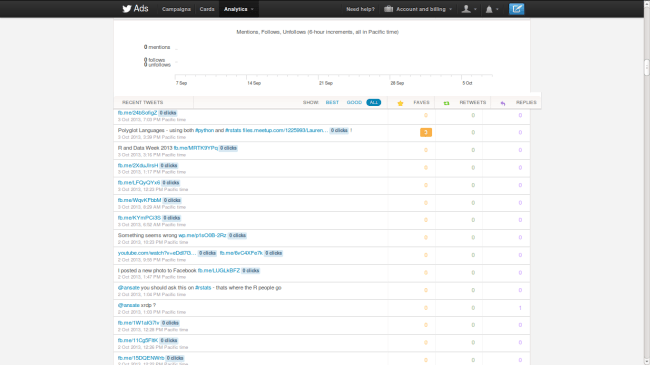The width and height of the screenshot is (650, 365).
Task: Click the FAVES column header
Action: [421, 102]
